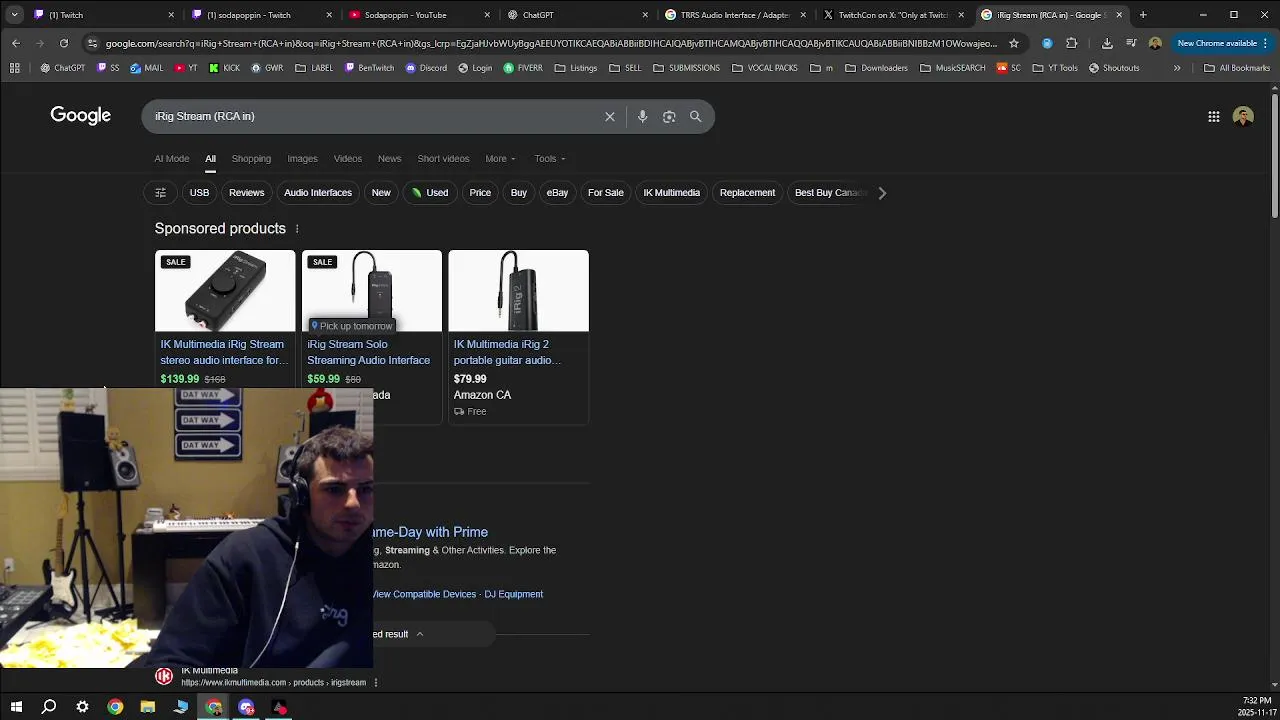1280x720 pixels.
Task: Open sponsored products info menu
Action: click(296, 229)
